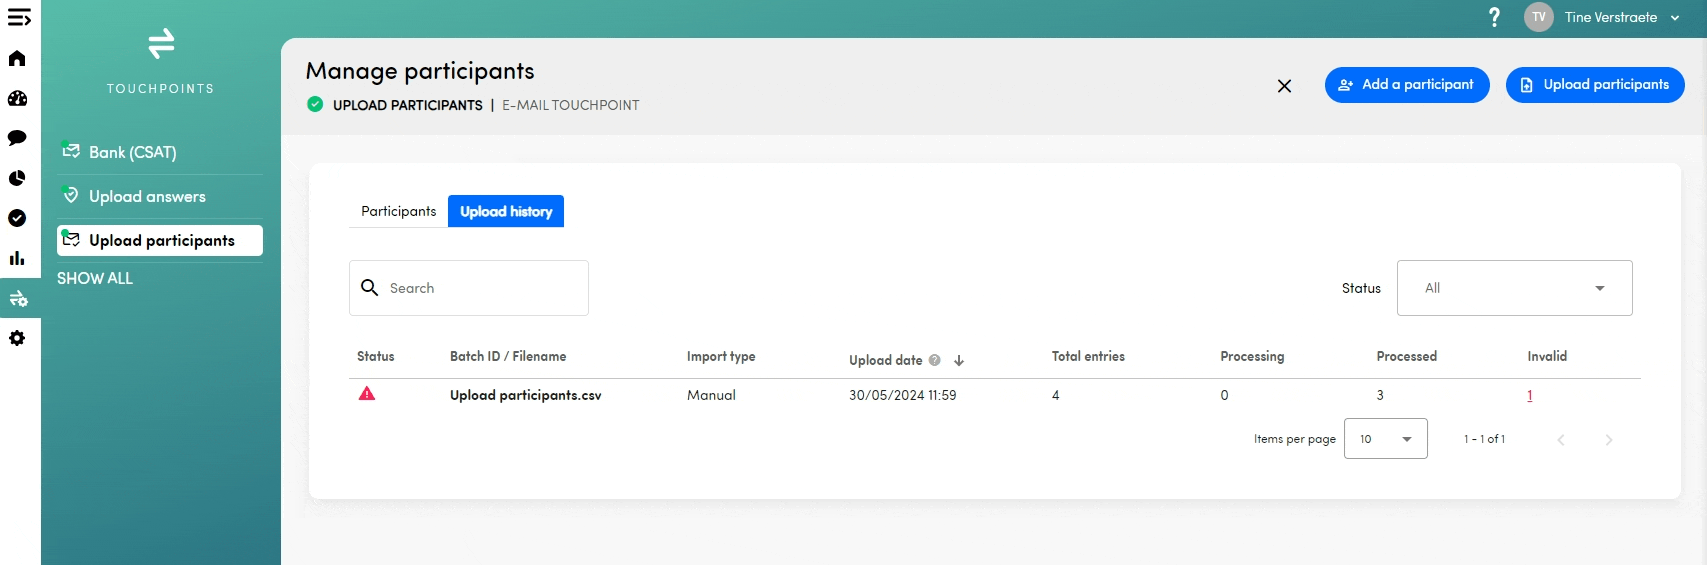Image resolution: width=1707 pixels, height=565 pixels.
Task: Open the Items per page dropdown
Action: pos(1385,439)
